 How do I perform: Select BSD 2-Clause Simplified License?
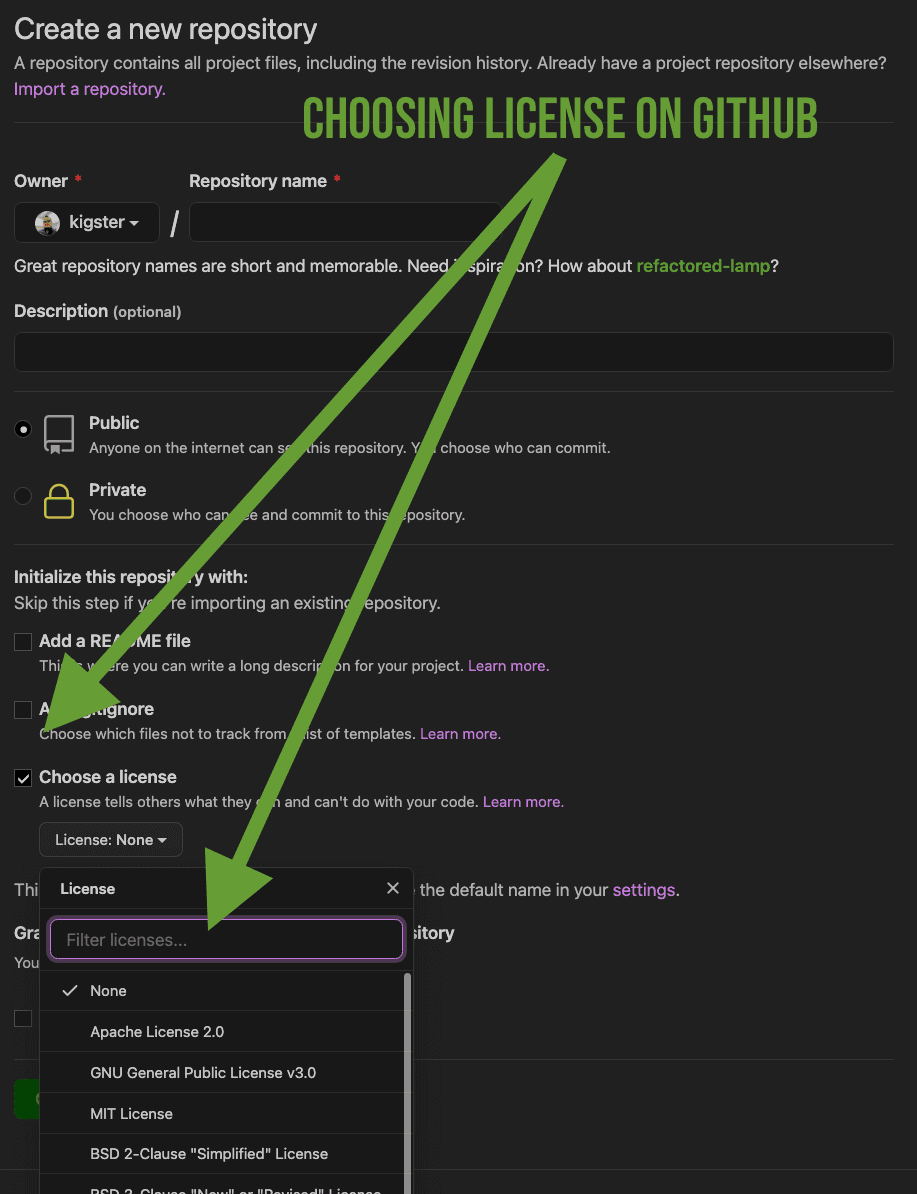tap(209, 1153)
